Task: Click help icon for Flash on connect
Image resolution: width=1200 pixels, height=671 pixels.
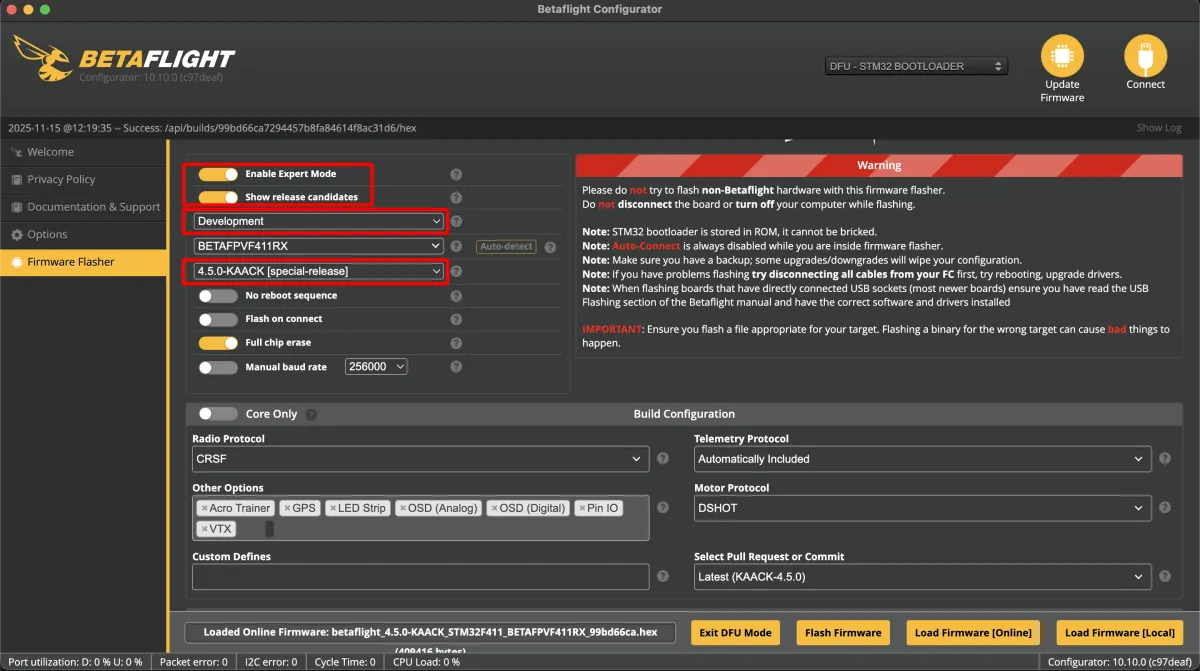Action: 456,320
